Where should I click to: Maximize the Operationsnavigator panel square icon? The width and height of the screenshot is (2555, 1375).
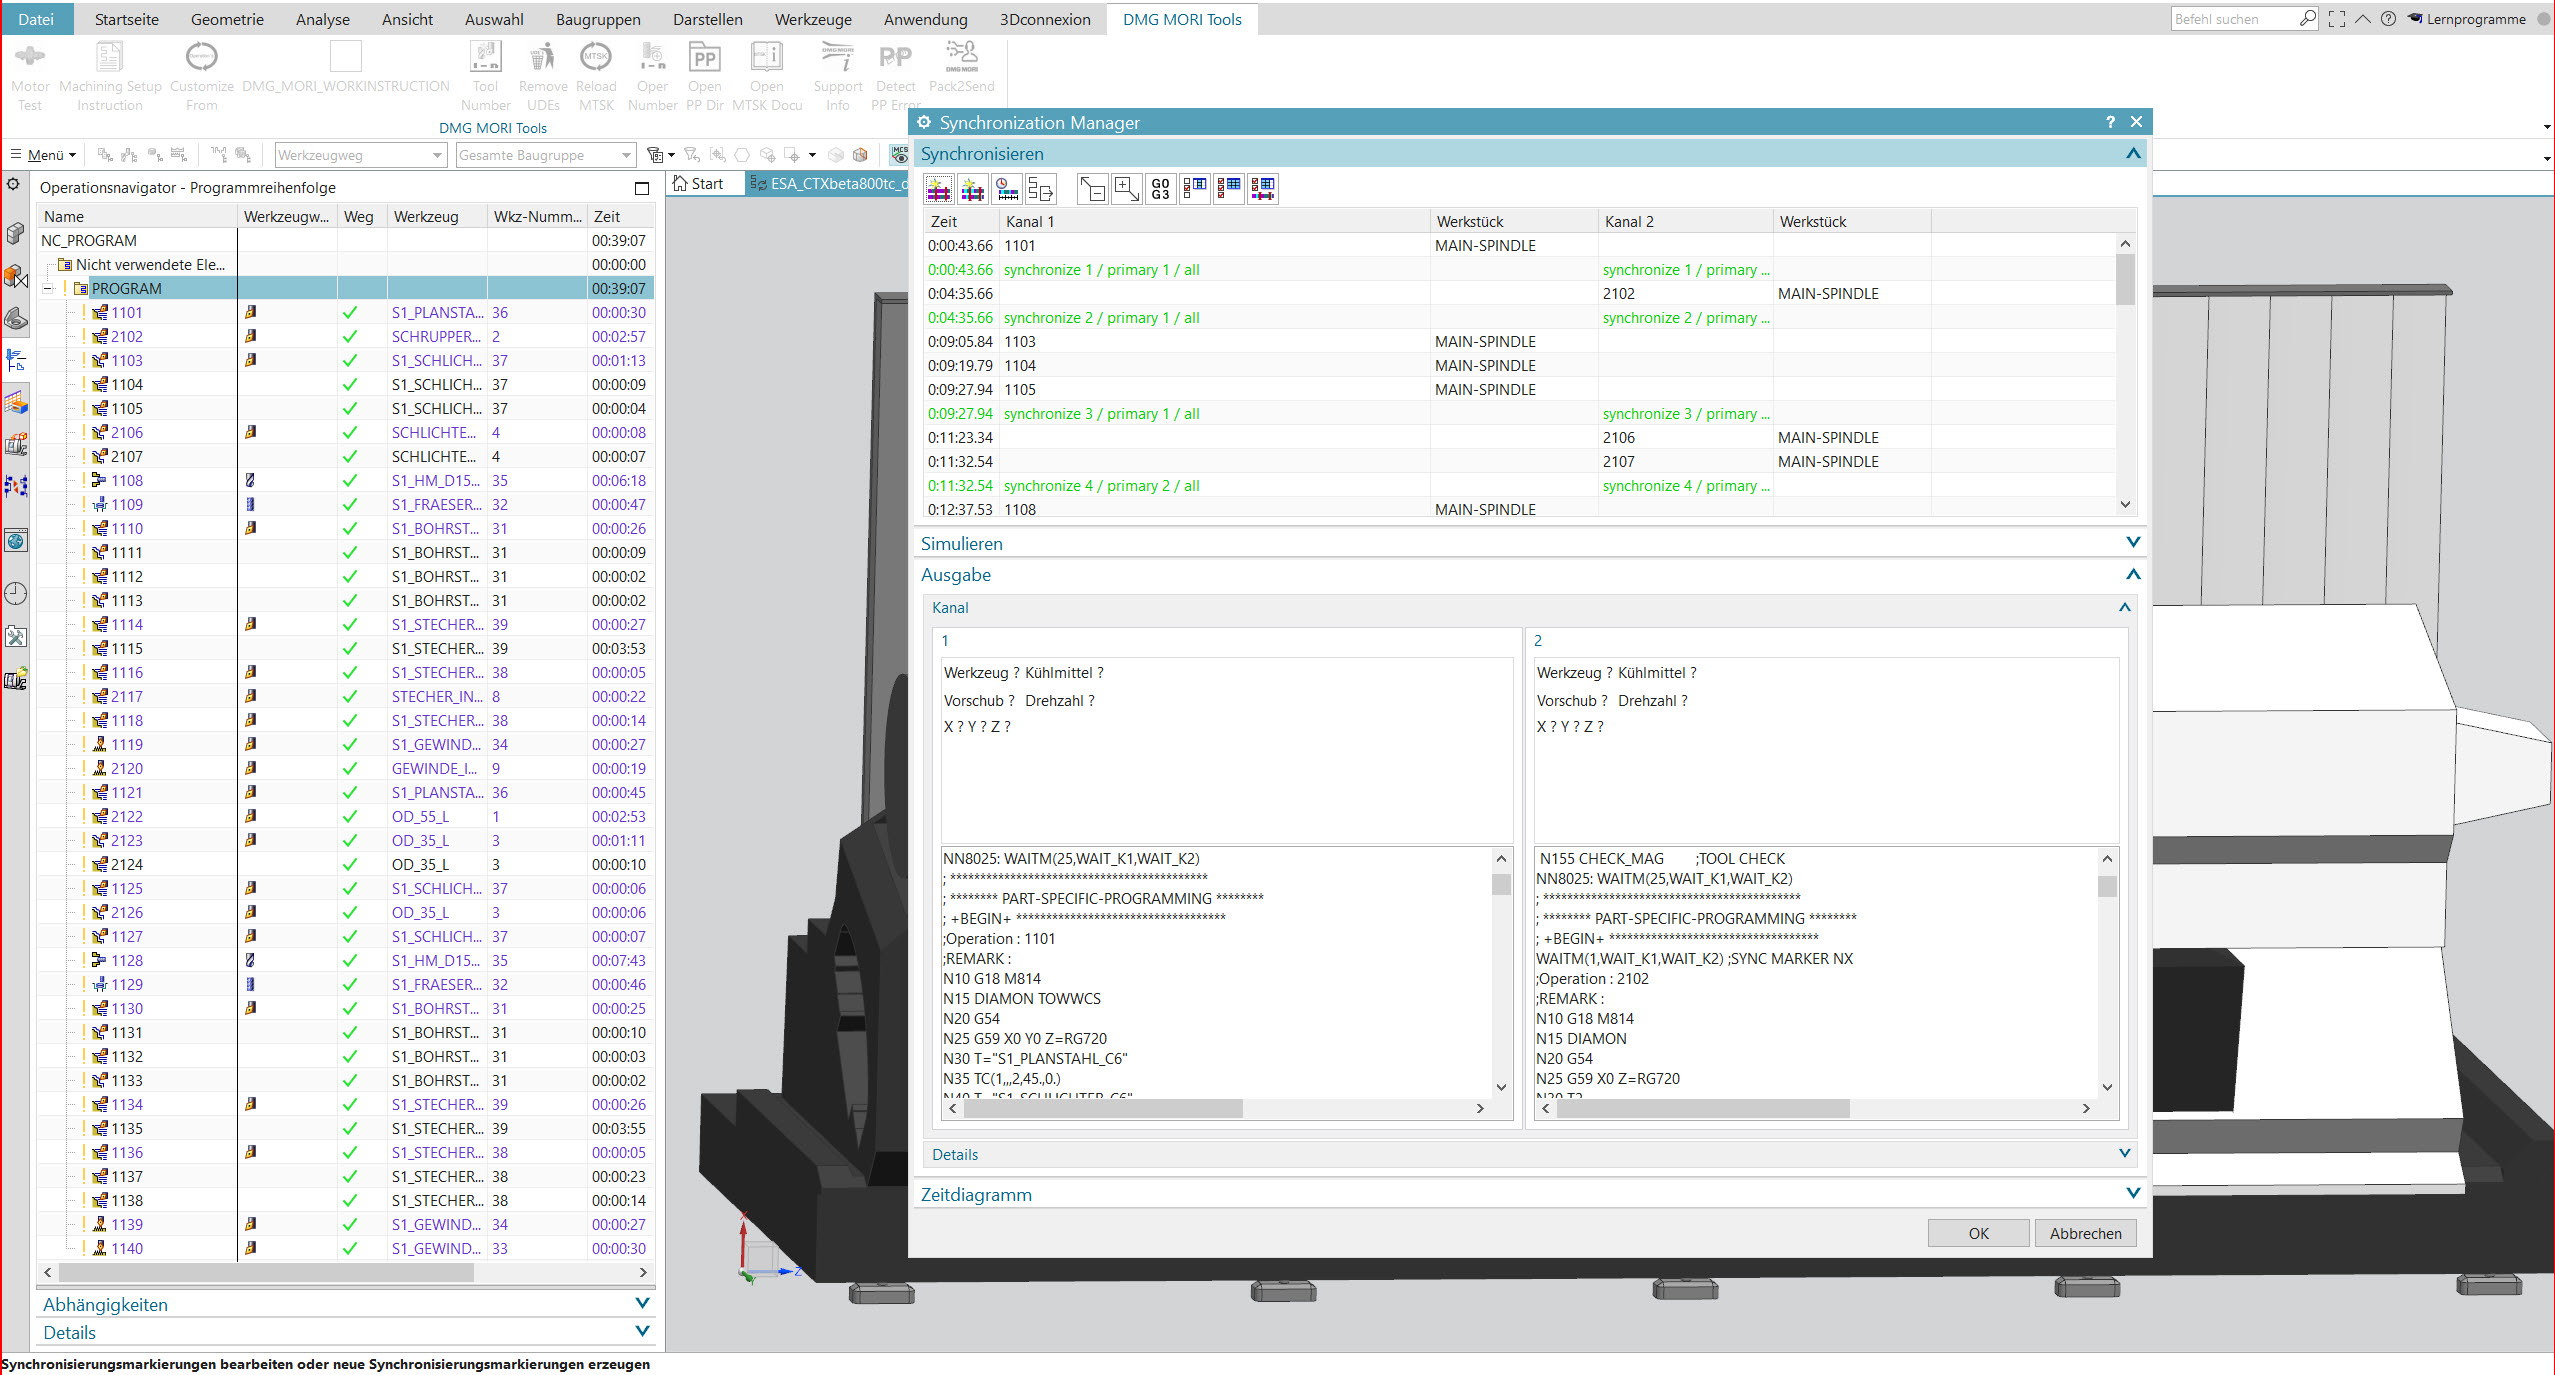pos(642,188)
